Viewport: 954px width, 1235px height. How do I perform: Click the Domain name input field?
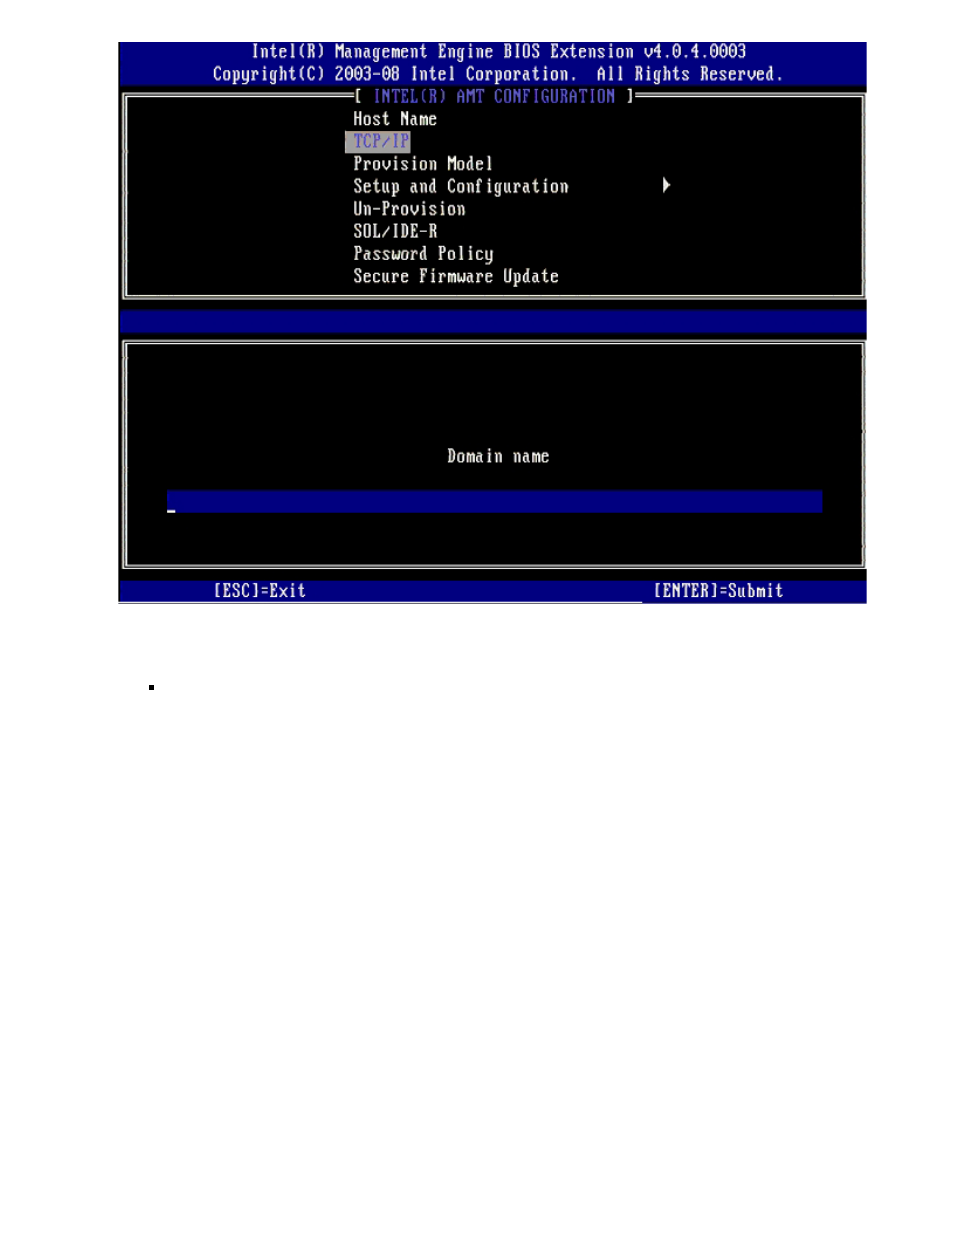click(x=494, y=501)
